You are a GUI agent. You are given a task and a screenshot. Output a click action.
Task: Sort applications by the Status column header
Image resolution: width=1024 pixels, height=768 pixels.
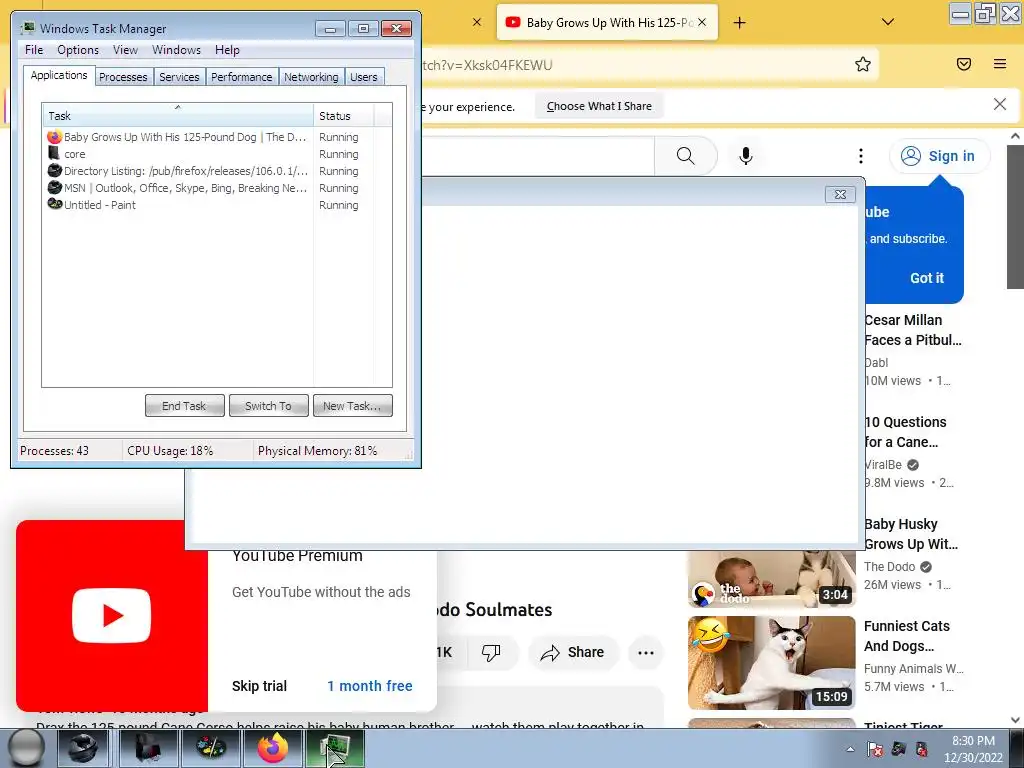click(x=344, y=116)
